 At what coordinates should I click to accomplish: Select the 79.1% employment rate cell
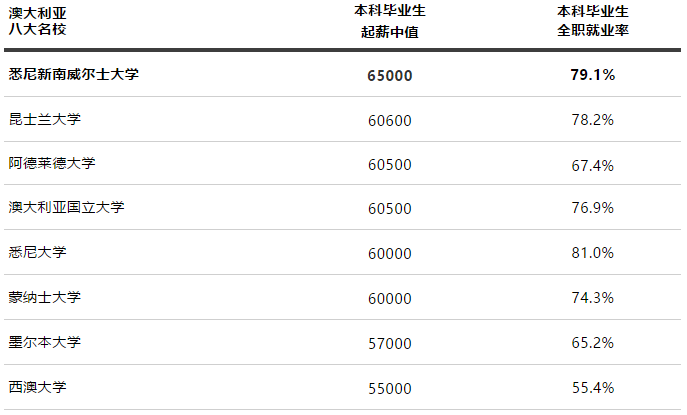point(592,75)
